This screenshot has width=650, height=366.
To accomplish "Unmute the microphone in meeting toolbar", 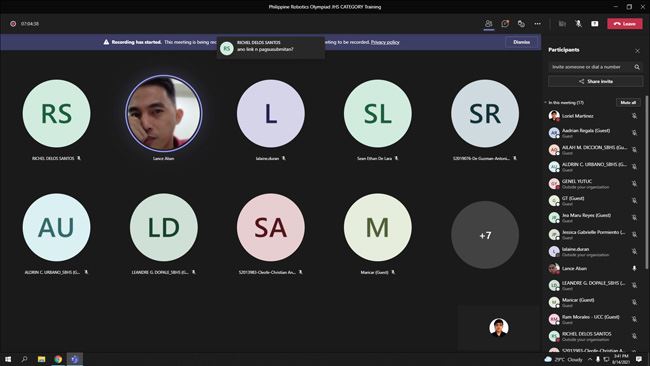I will (578, 24).
